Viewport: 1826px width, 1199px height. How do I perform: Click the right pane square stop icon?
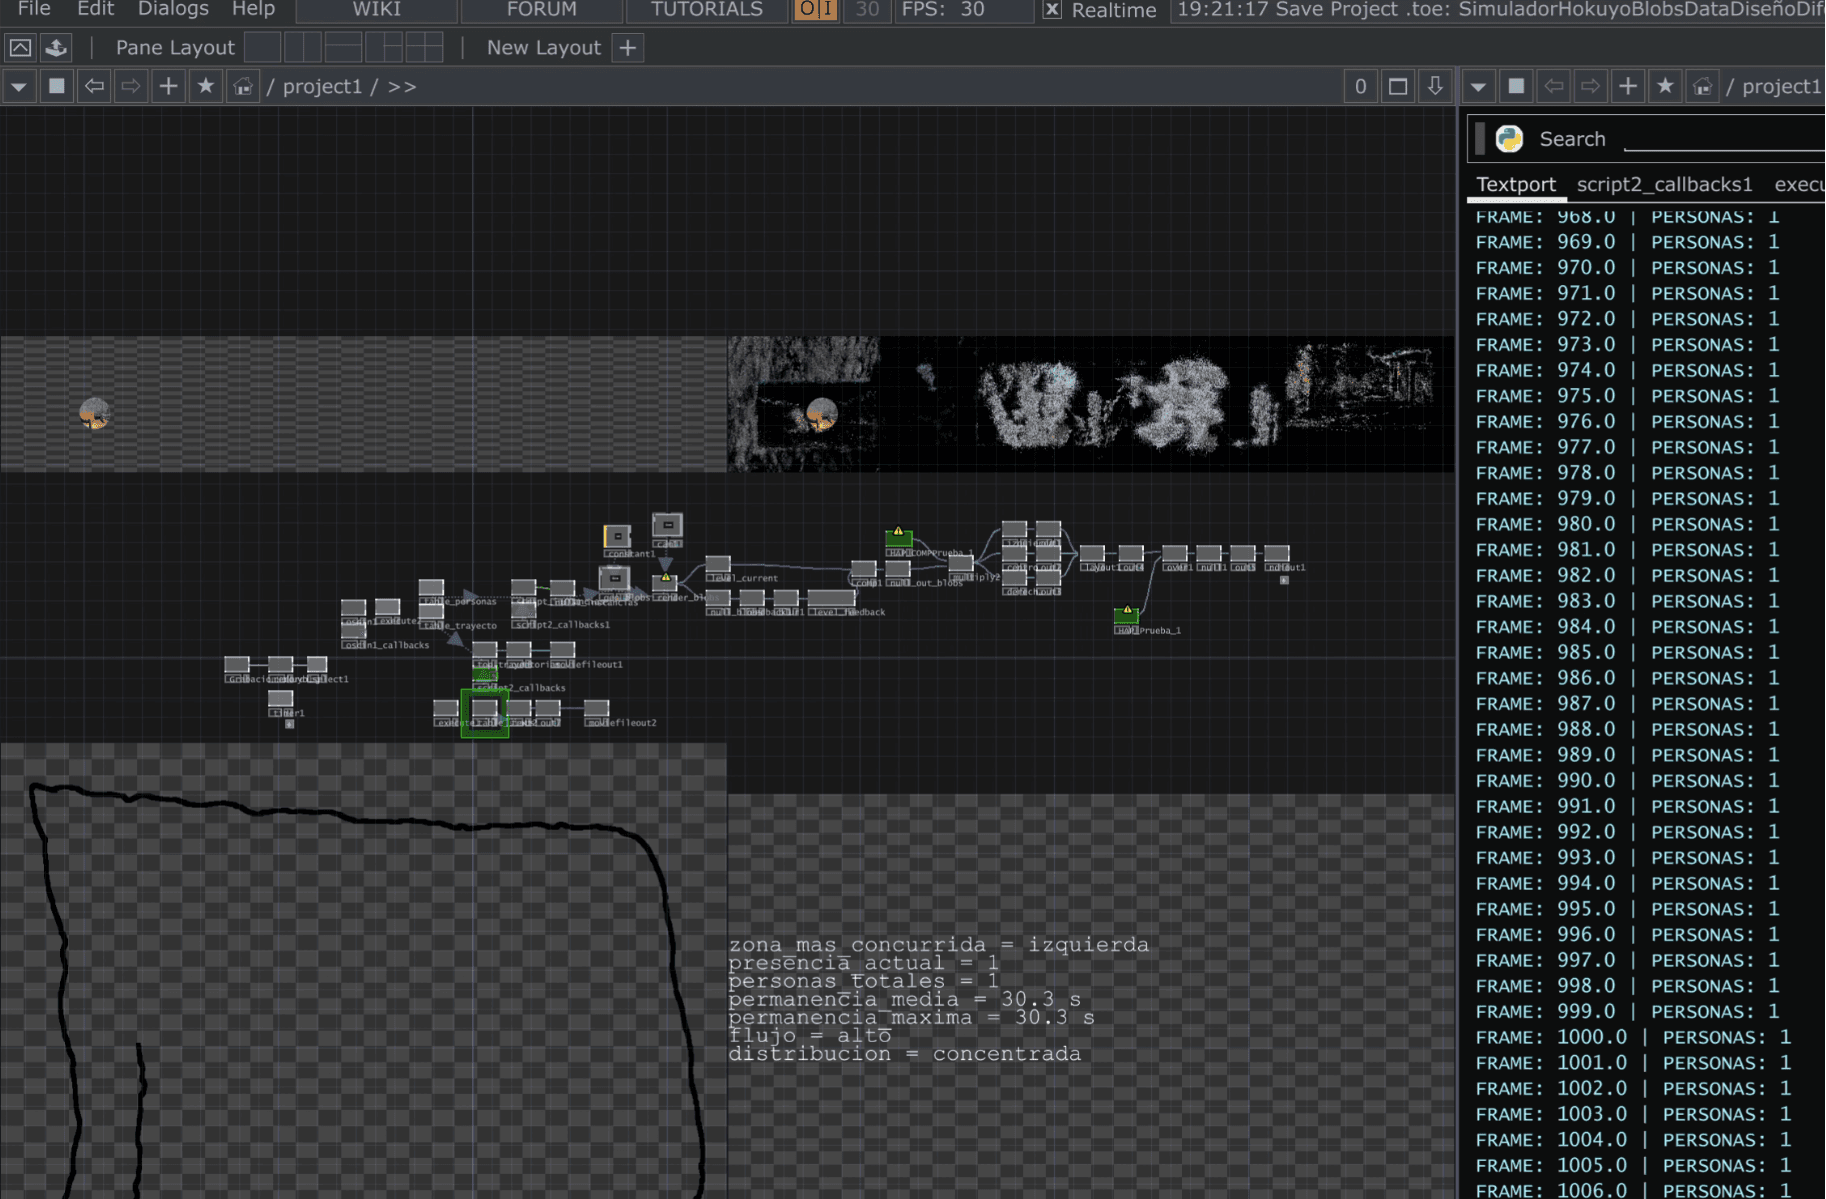[x=1517, y=86]
